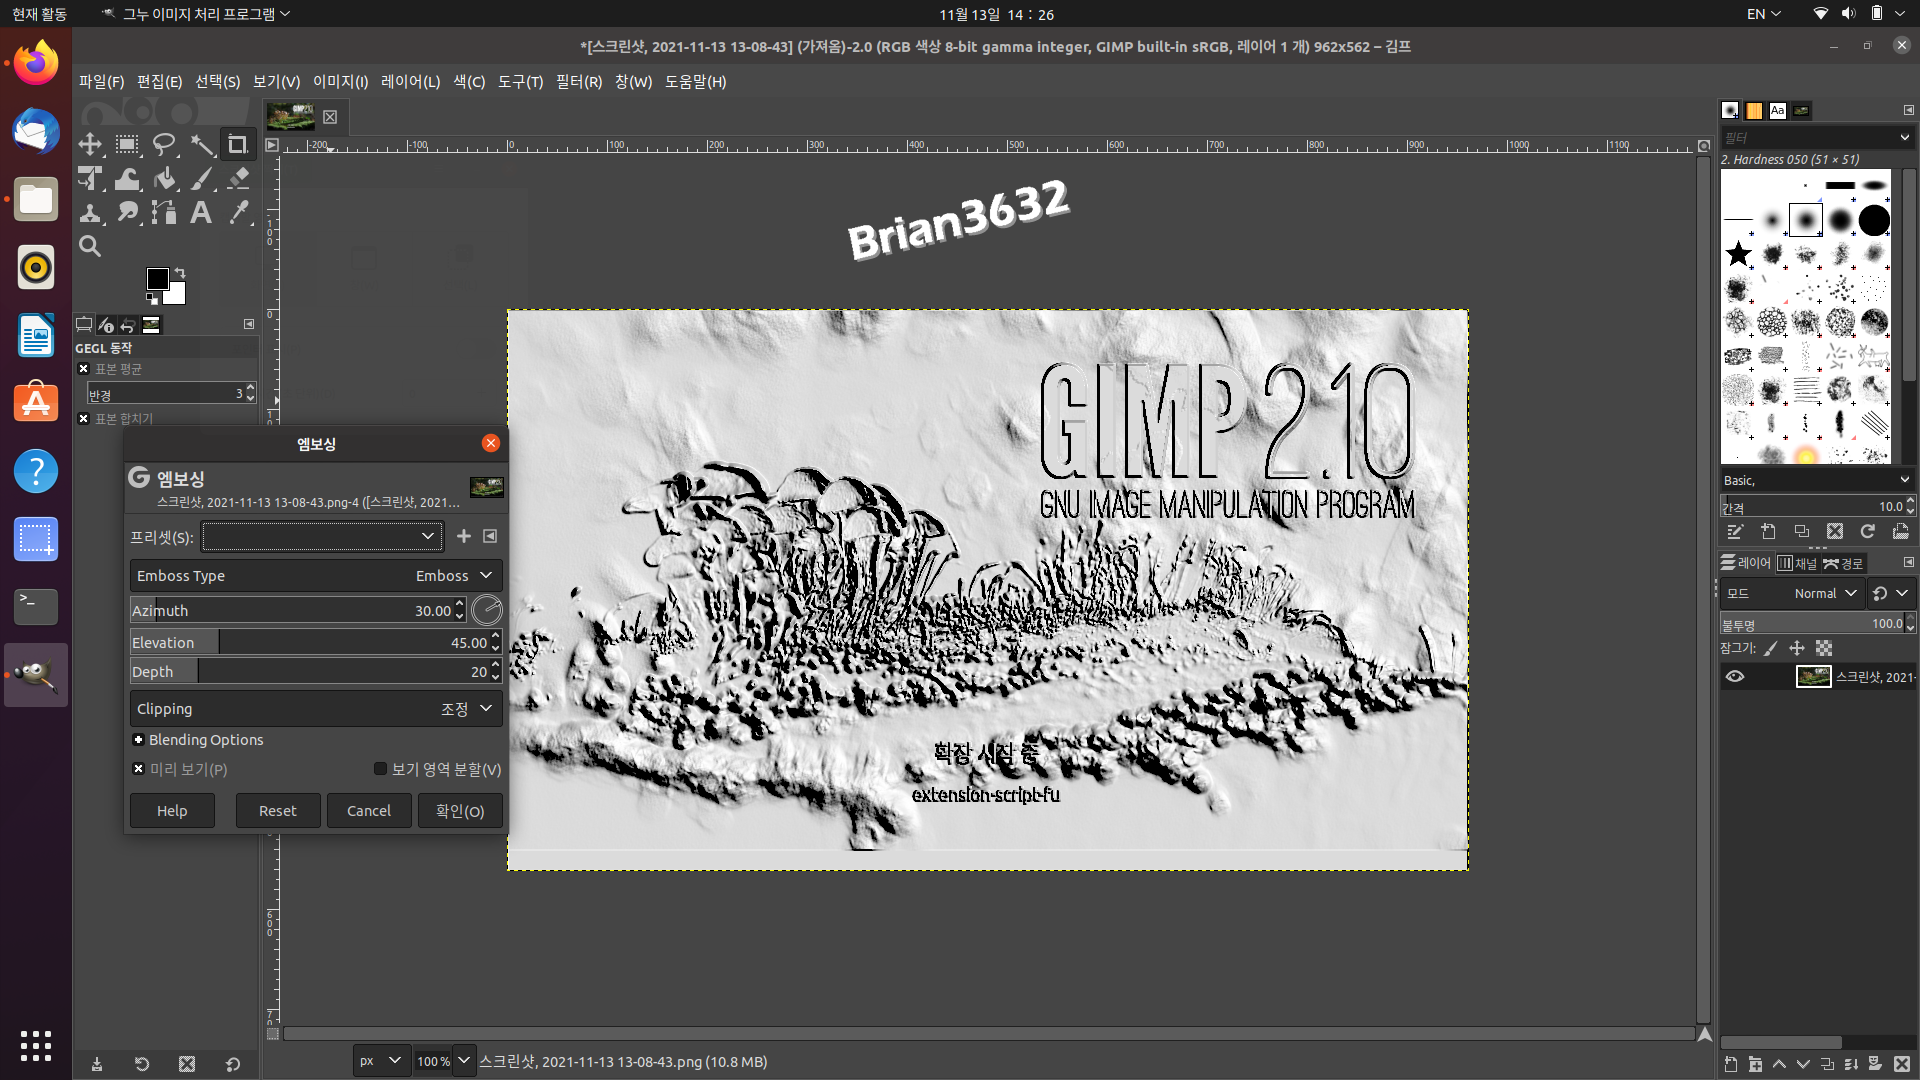1920x1080 pixels.
Task: Raise the layer one step
Action: (x=1779, y=1064)
